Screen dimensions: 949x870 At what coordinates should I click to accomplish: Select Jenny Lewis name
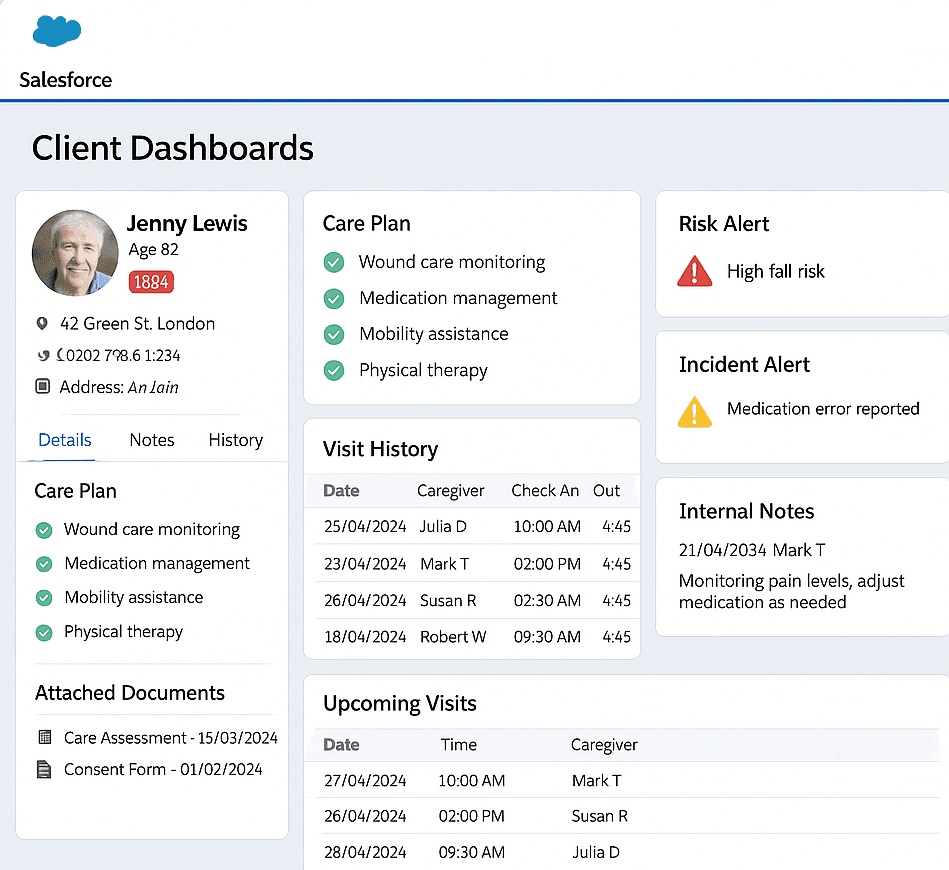187,223
